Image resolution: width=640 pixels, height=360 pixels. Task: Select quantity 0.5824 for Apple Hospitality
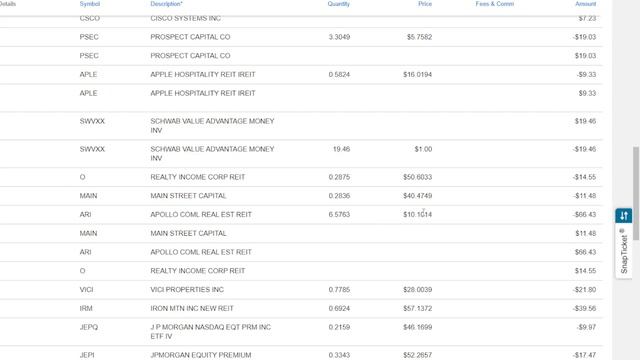tap(339, 74)
